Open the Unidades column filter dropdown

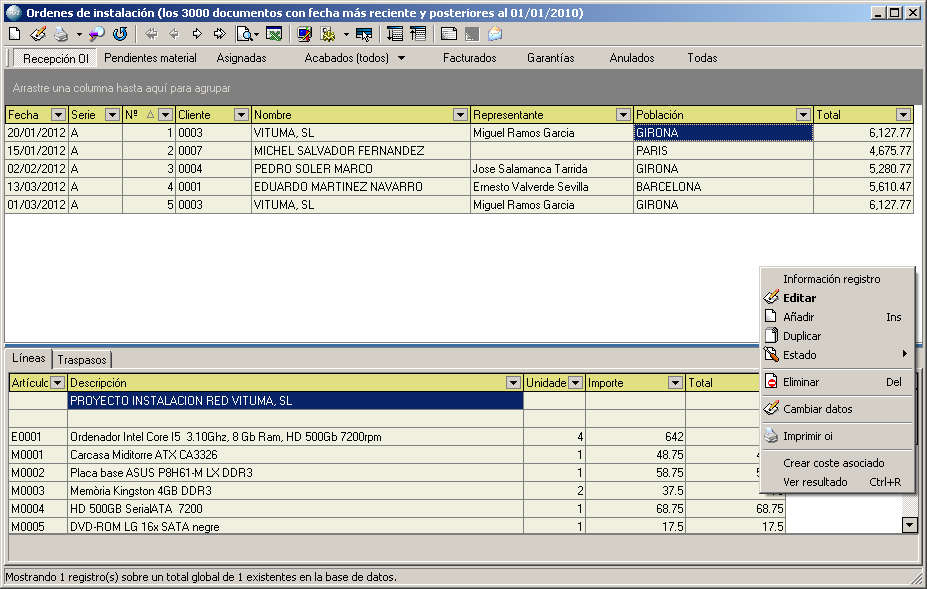coord(575,383)
